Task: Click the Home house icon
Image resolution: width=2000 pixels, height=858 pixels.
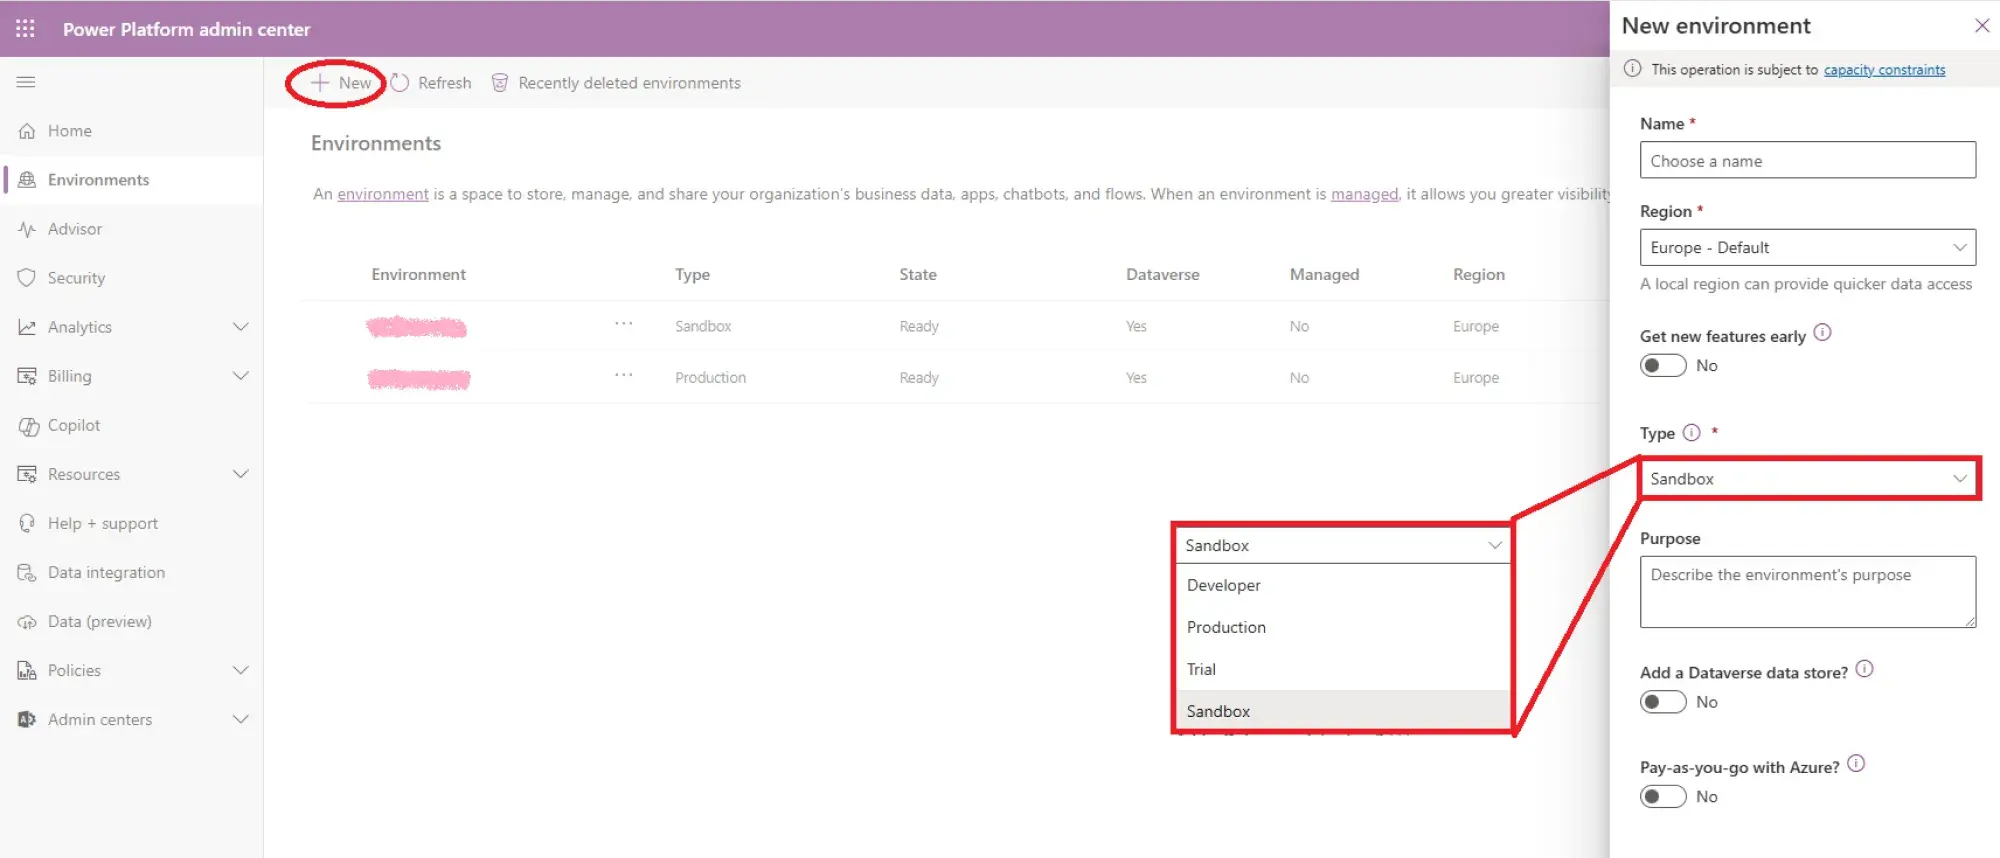Action: pos(27,131)
